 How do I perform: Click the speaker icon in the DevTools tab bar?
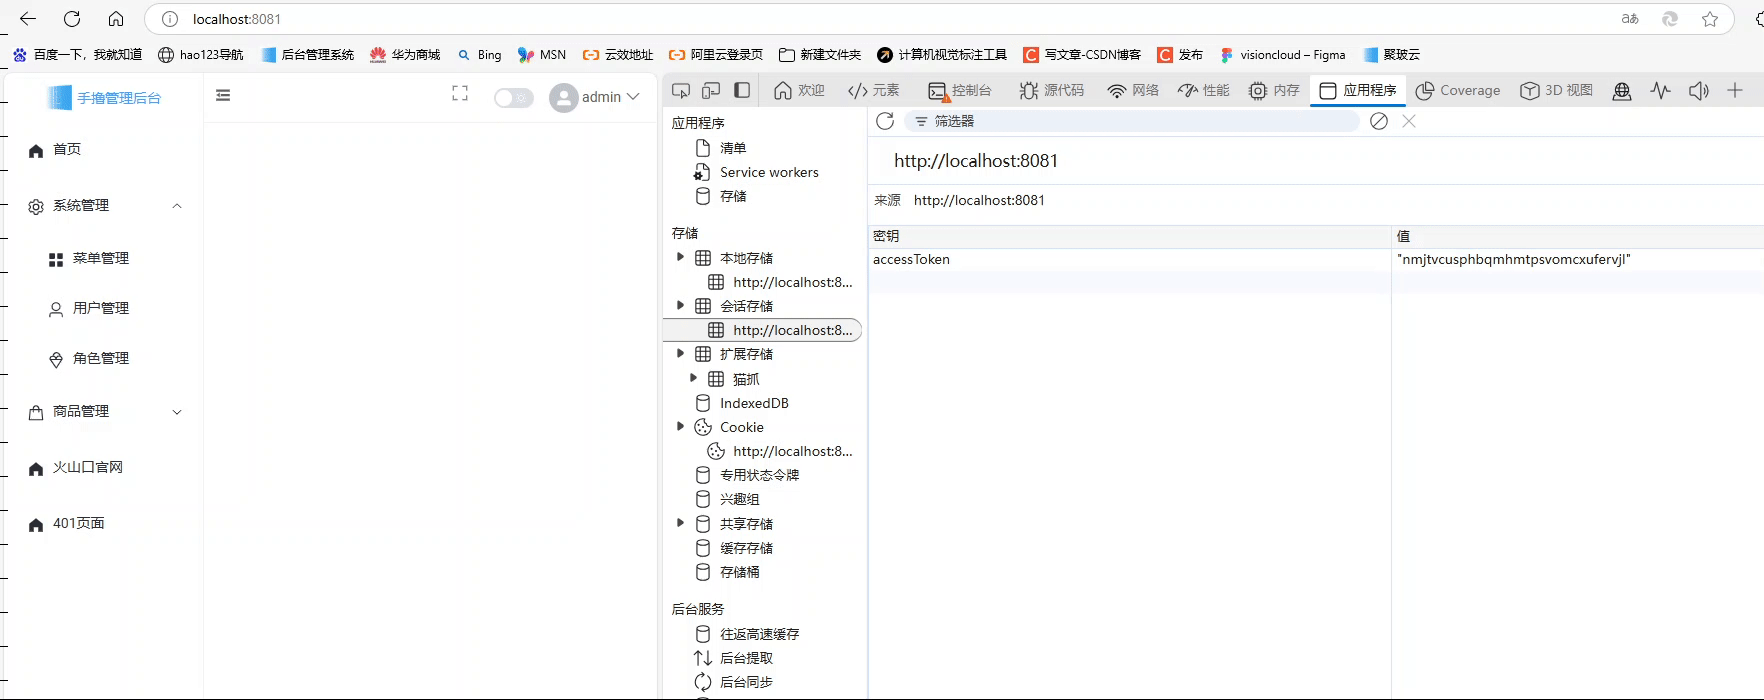(1698, 90)
